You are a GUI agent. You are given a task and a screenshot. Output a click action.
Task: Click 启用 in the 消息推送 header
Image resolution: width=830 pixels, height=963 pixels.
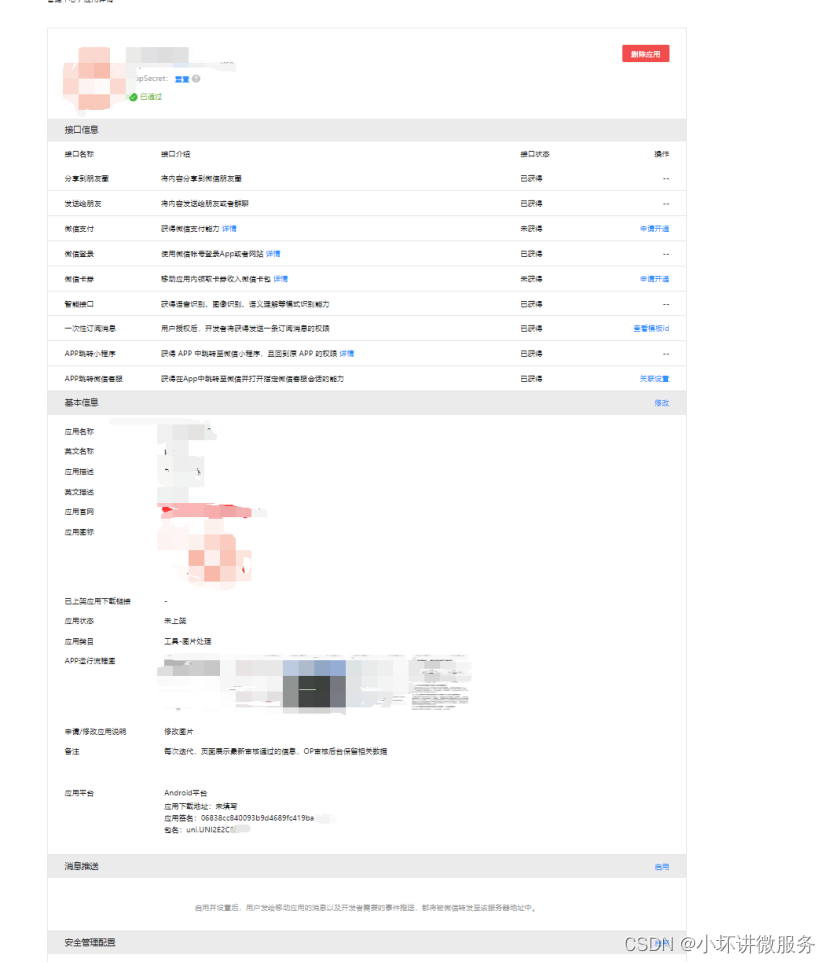pyautogui.click(x=662, y=867)
